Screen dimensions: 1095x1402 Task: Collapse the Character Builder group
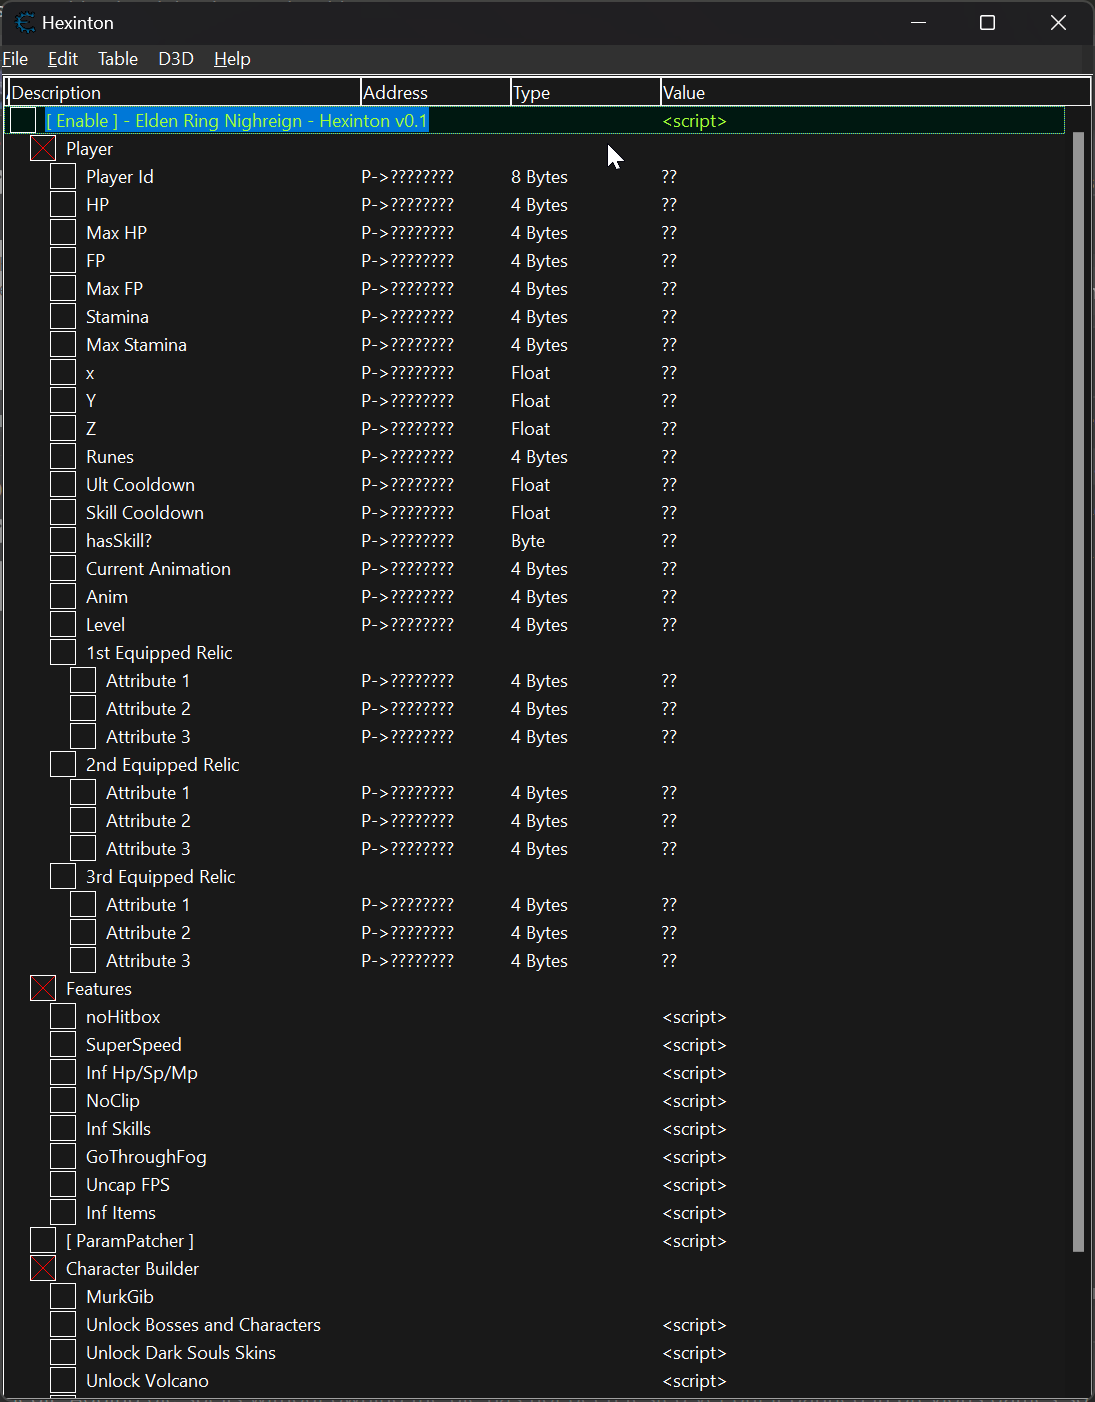(43, 1269)
